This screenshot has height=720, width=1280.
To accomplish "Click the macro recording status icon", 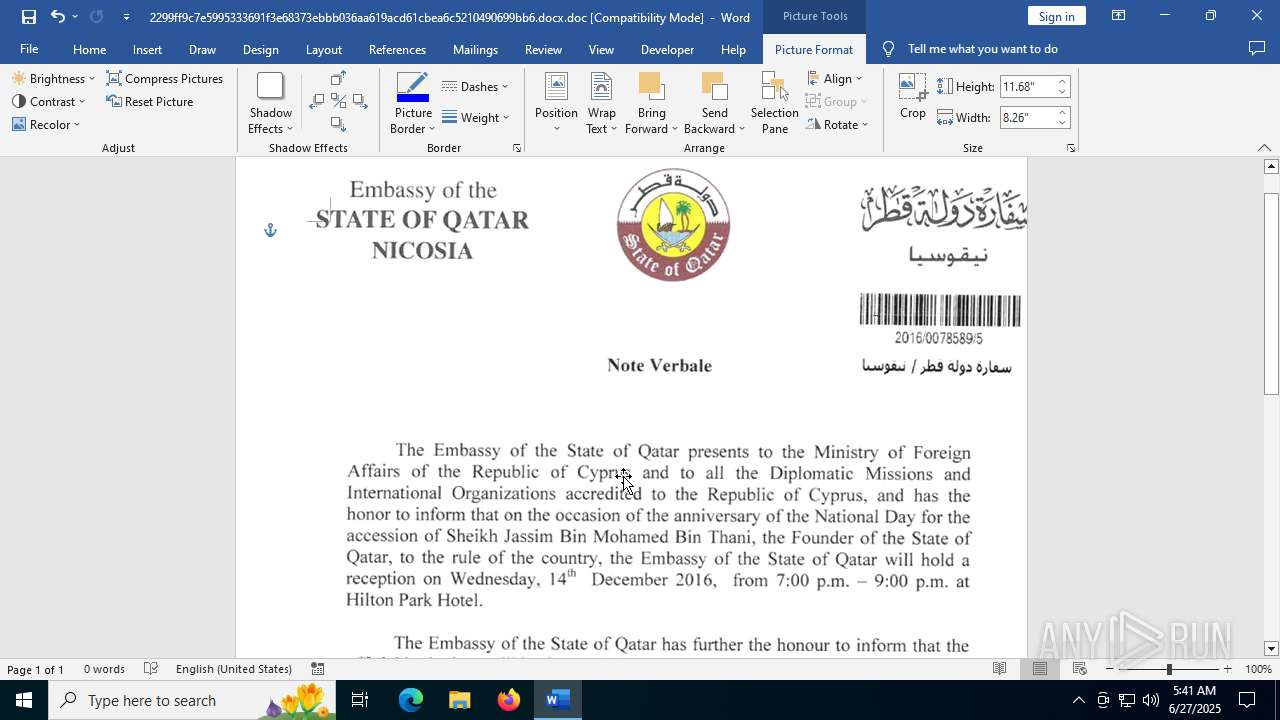I will pyautogui.click(x=317, y=669).
